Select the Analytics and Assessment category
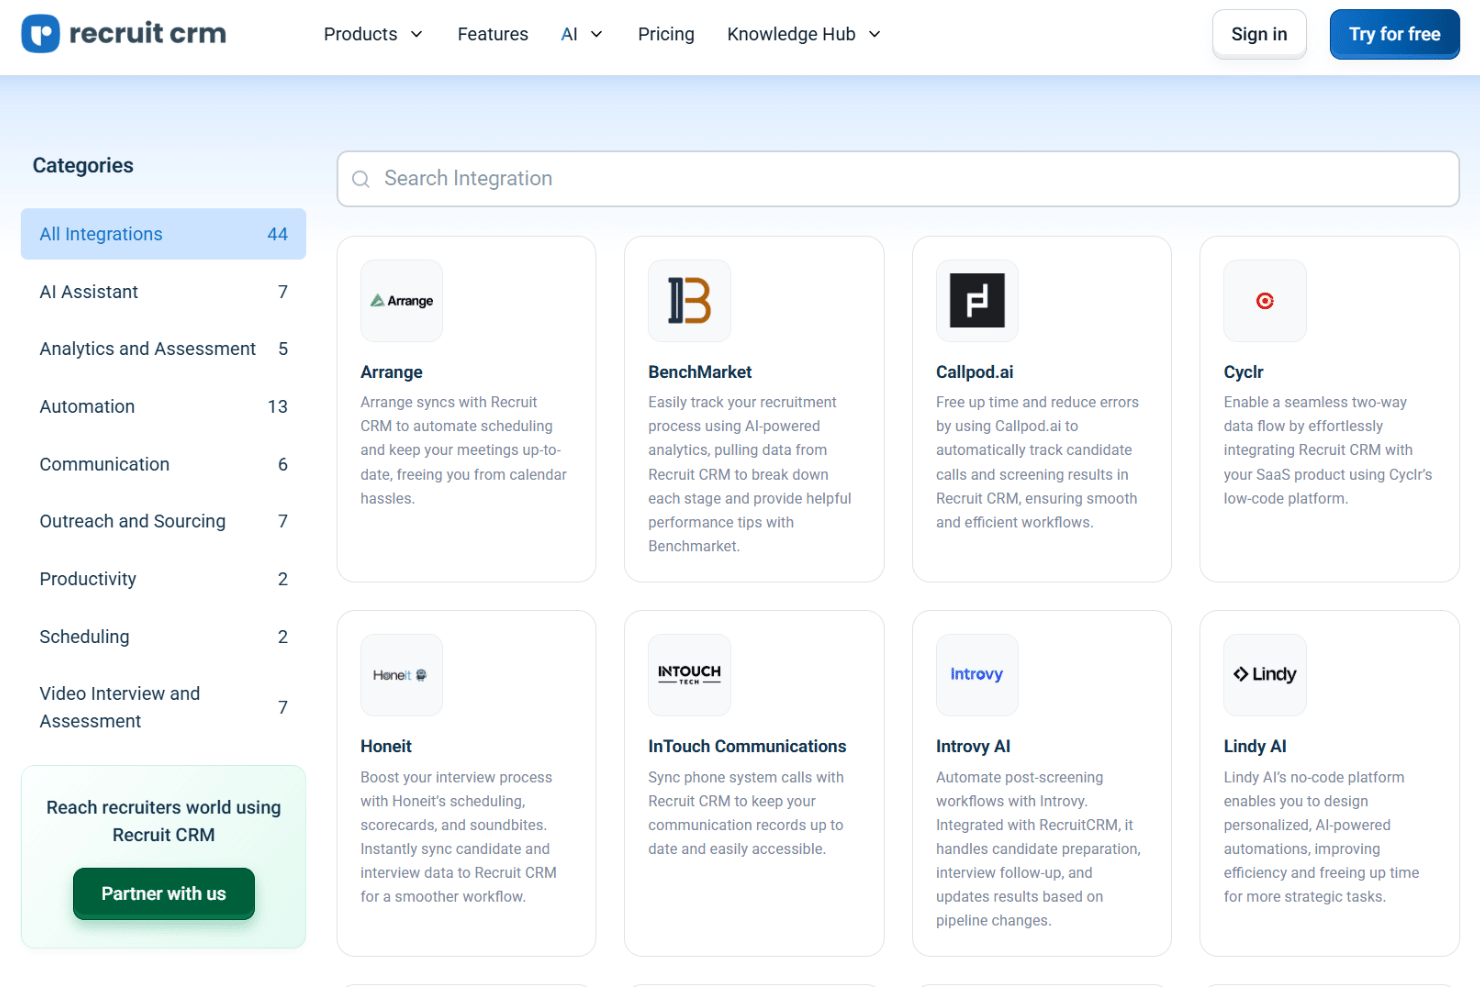Image resolution: width=1480 pixels, height=987 pixels. 164,349
